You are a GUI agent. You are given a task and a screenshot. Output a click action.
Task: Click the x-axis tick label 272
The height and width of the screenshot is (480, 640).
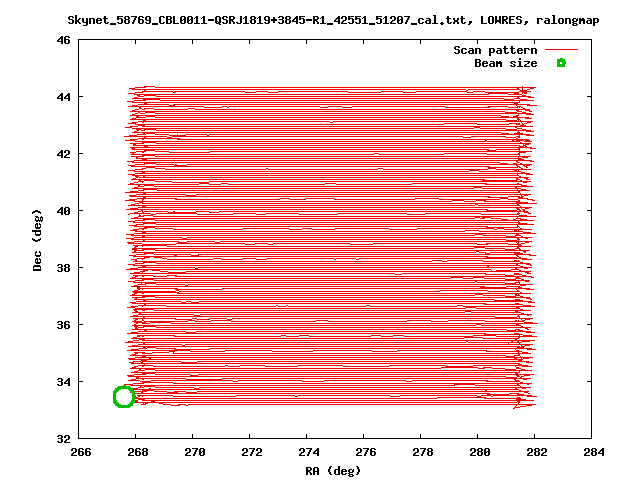[252, 452]
